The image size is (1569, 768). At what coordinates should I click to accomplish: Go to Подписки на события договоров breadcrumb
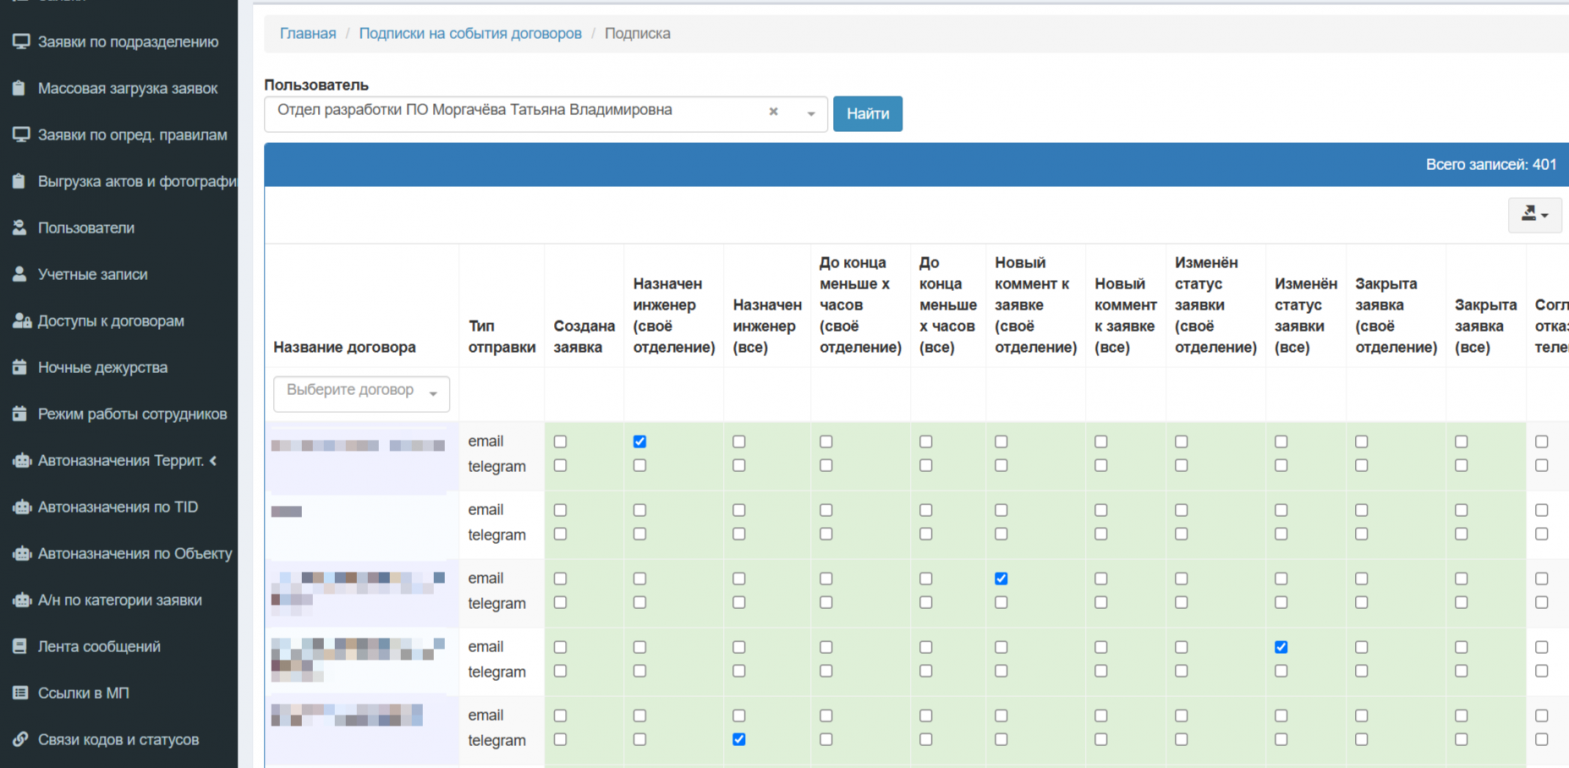point(470,34)
